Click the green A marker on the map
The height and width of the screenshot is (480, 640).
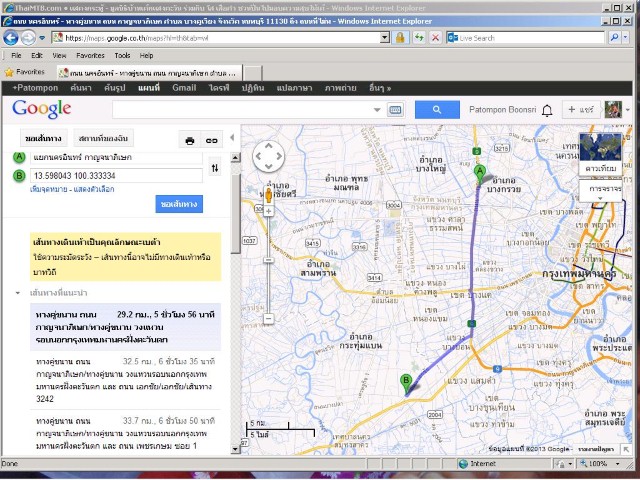tap(480, 174)
